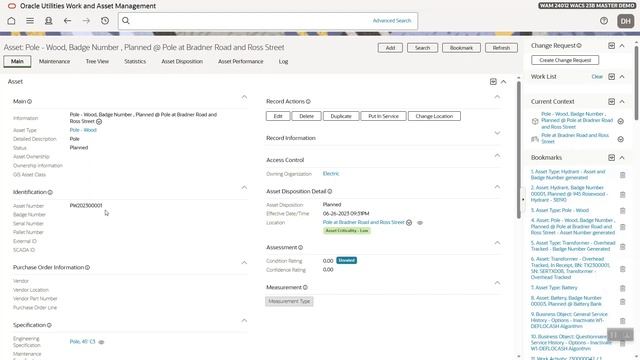
Task: Click the Refresh button
Action: (501, 48)
